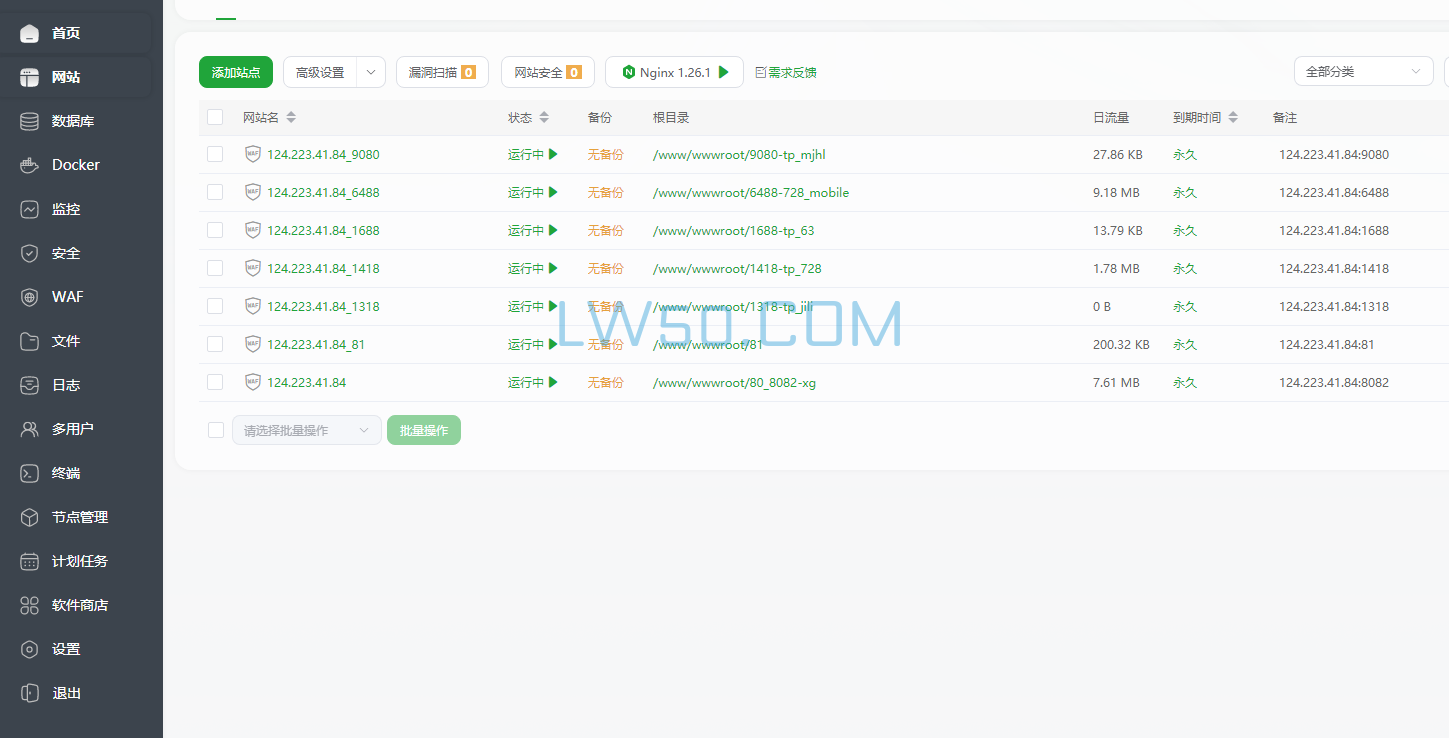Check the select-all checkbox in table header
The width and height of the screenshot is (1449, 738).
(x=215, y=117)
